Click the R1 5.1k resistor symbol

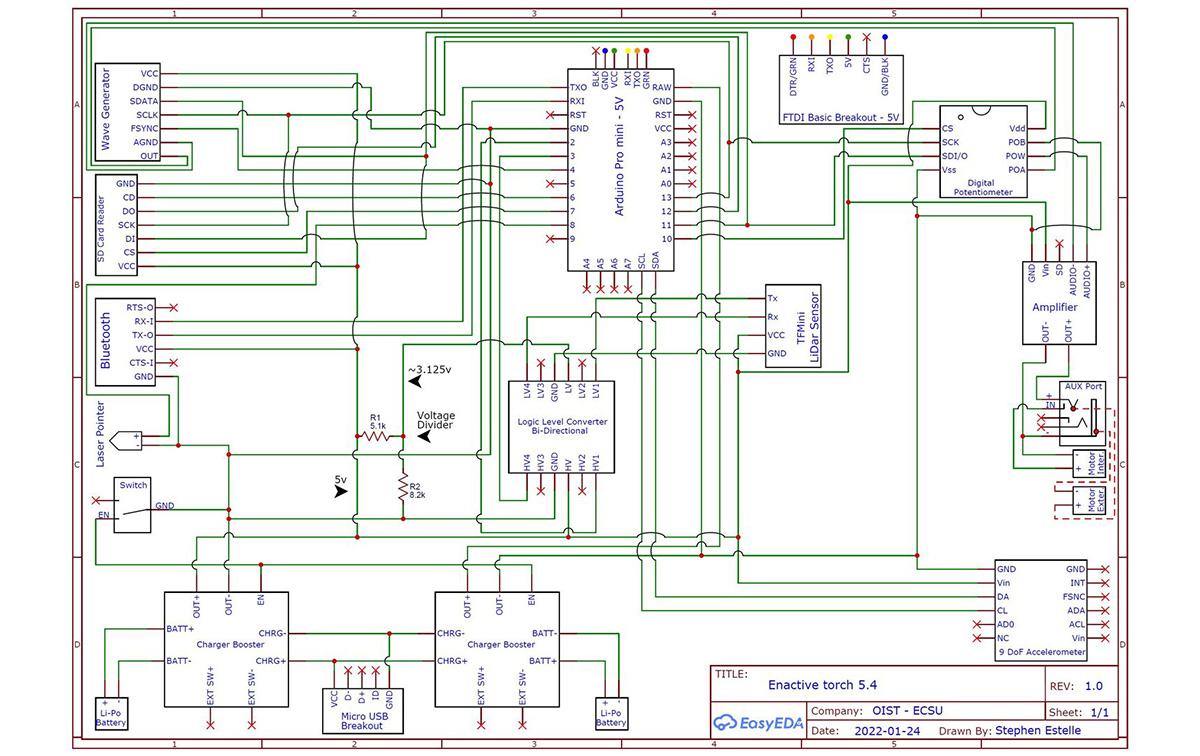click(379, 437)
